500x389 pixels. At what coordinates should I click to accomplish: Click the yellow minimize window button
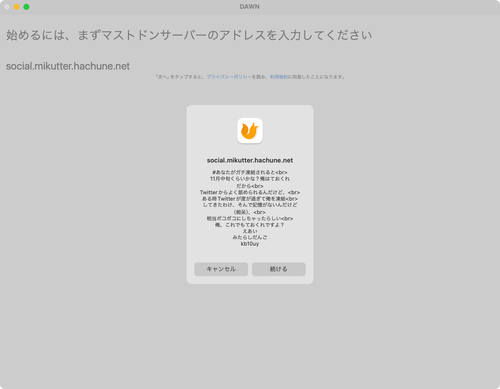(x=16, y=7)
